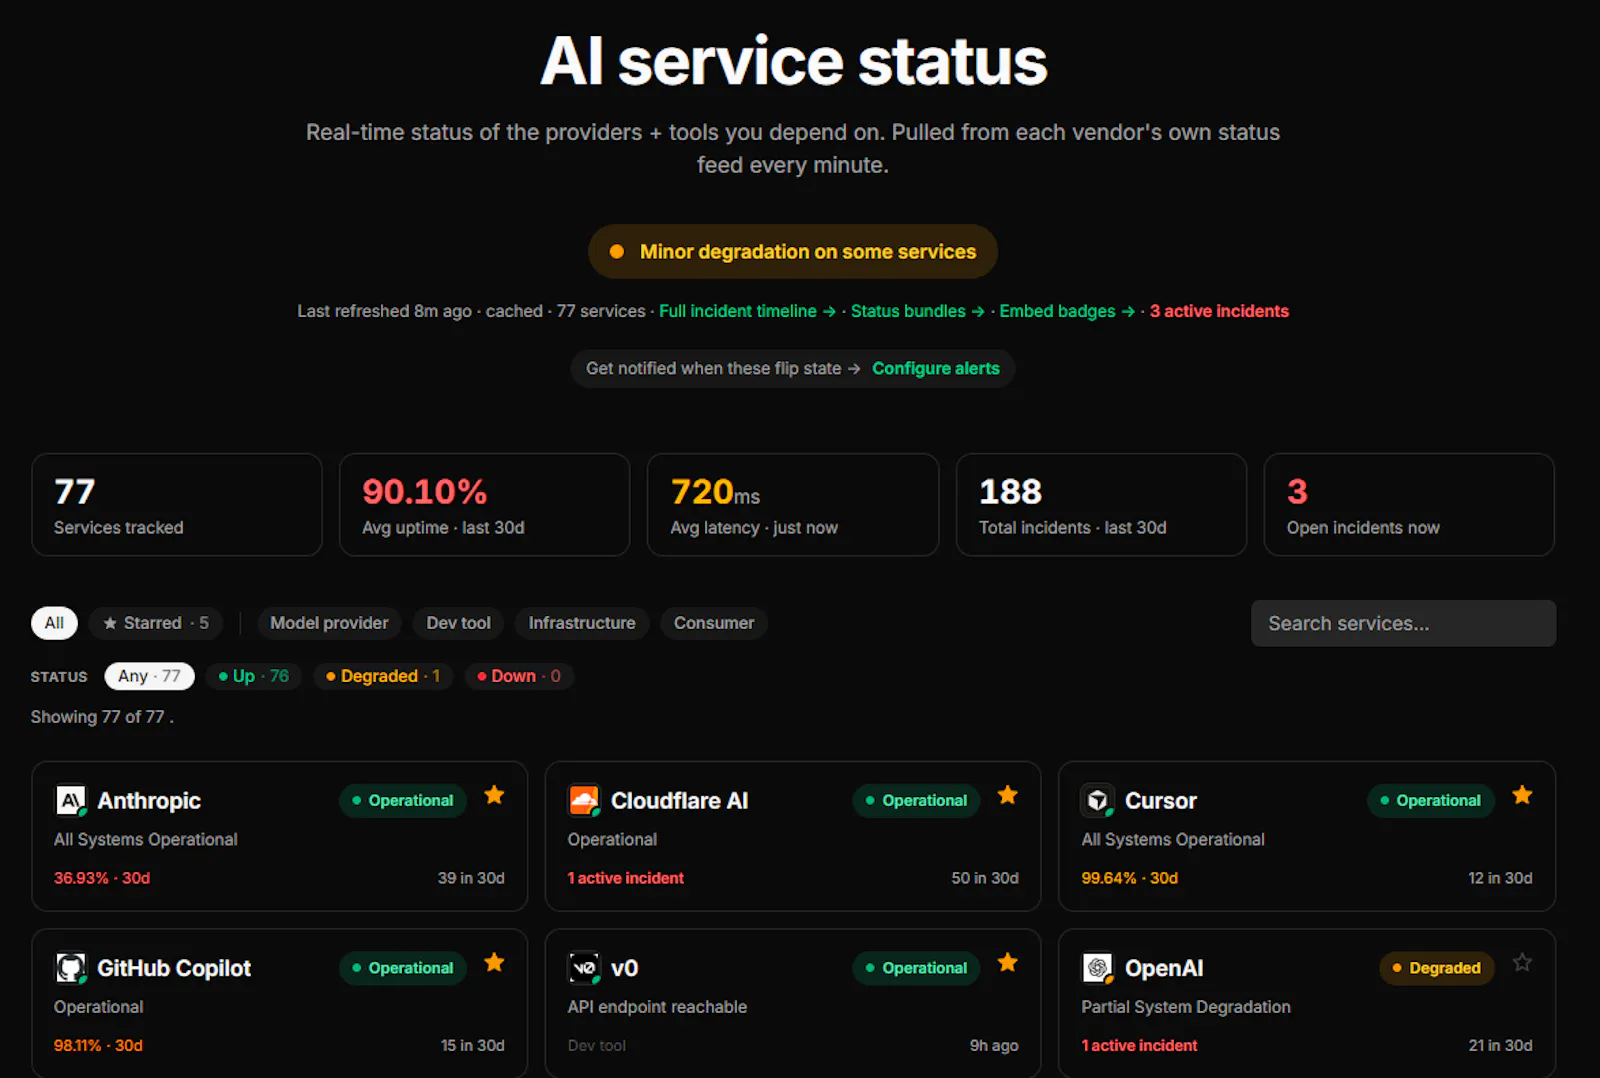The height and width of the screenshot is (1078, 1600).
Task: Open the Status bundles link
Action: pyautogui.click(x=917, y=311)
